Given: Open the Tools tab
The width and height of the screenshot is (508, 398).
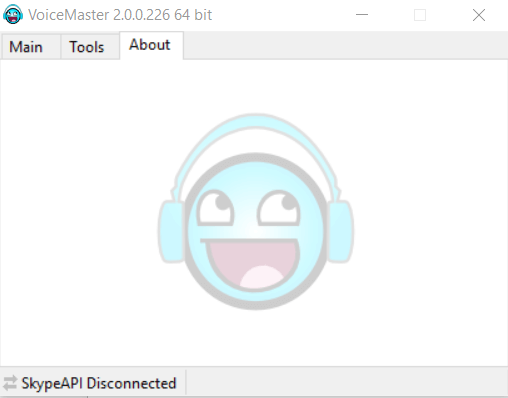Looking at the screenshot, I should 90,47.
